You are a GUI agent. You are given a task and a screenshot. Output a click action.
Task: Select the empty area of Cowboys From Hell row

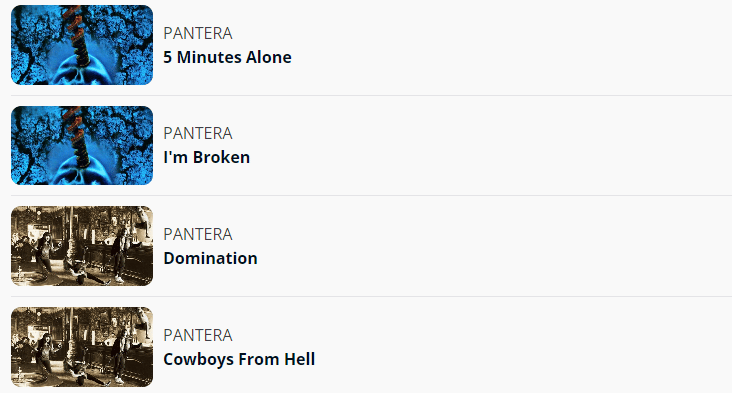[x=523, y=347]
